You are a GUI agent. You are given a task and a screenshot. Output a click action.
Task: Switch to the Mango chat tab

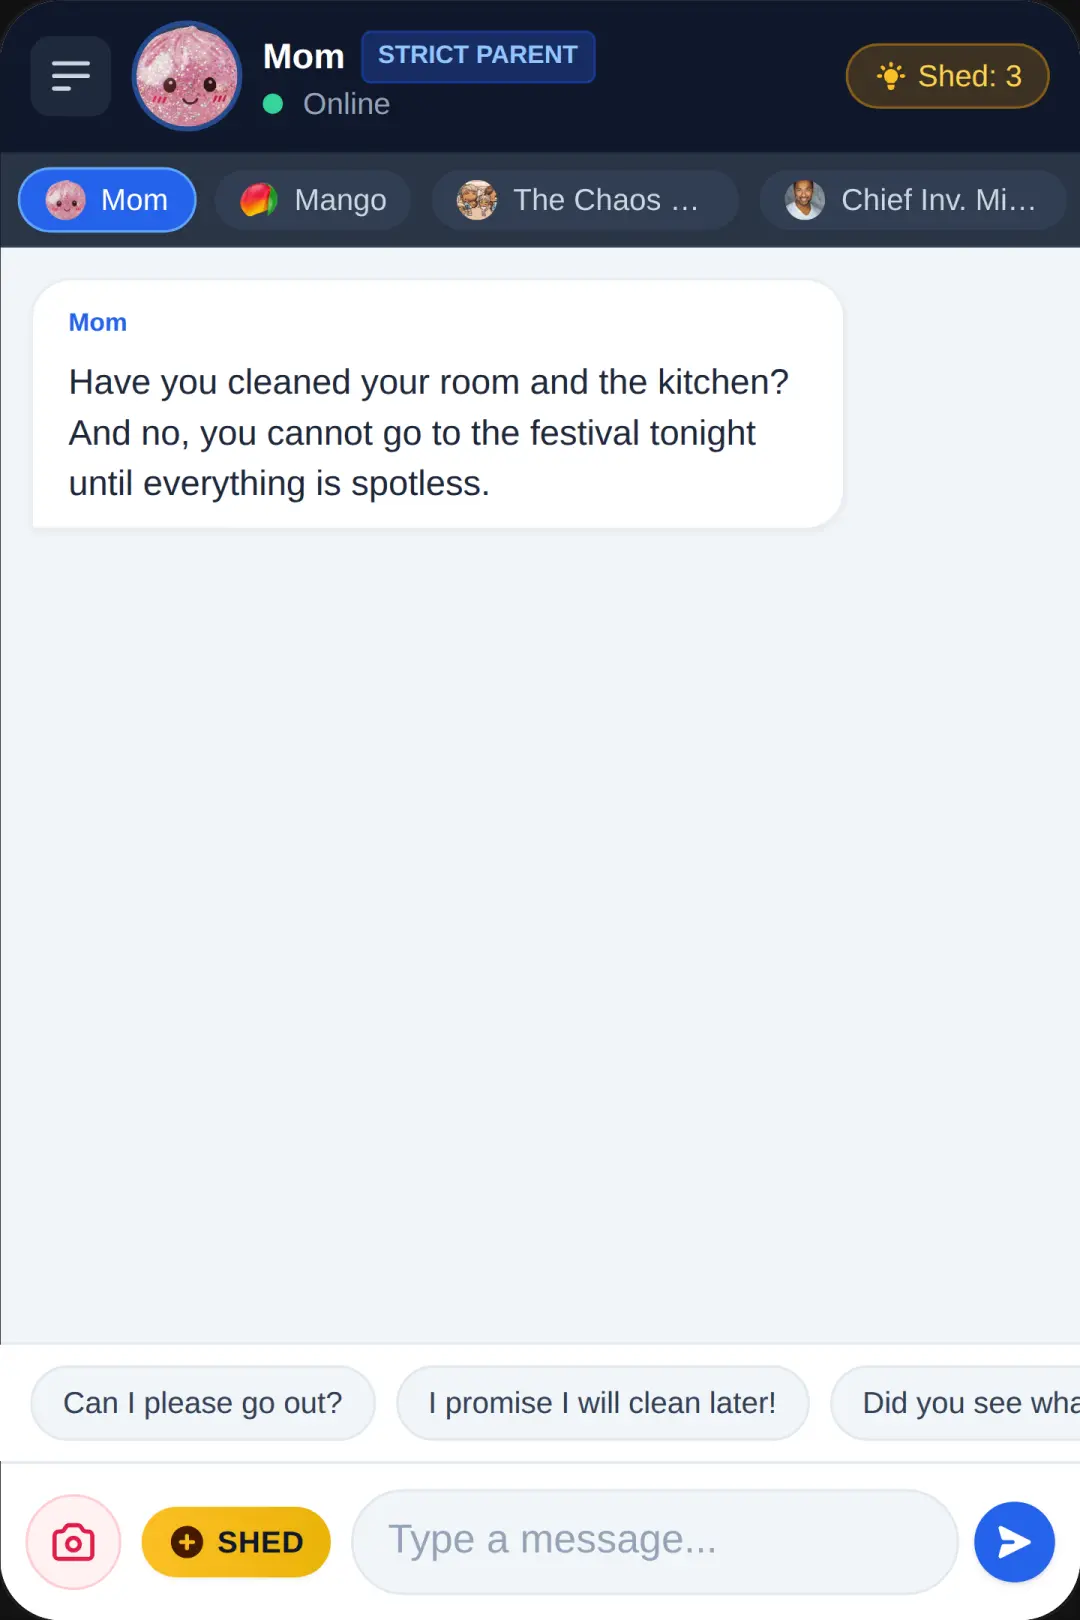pos(313,200)
